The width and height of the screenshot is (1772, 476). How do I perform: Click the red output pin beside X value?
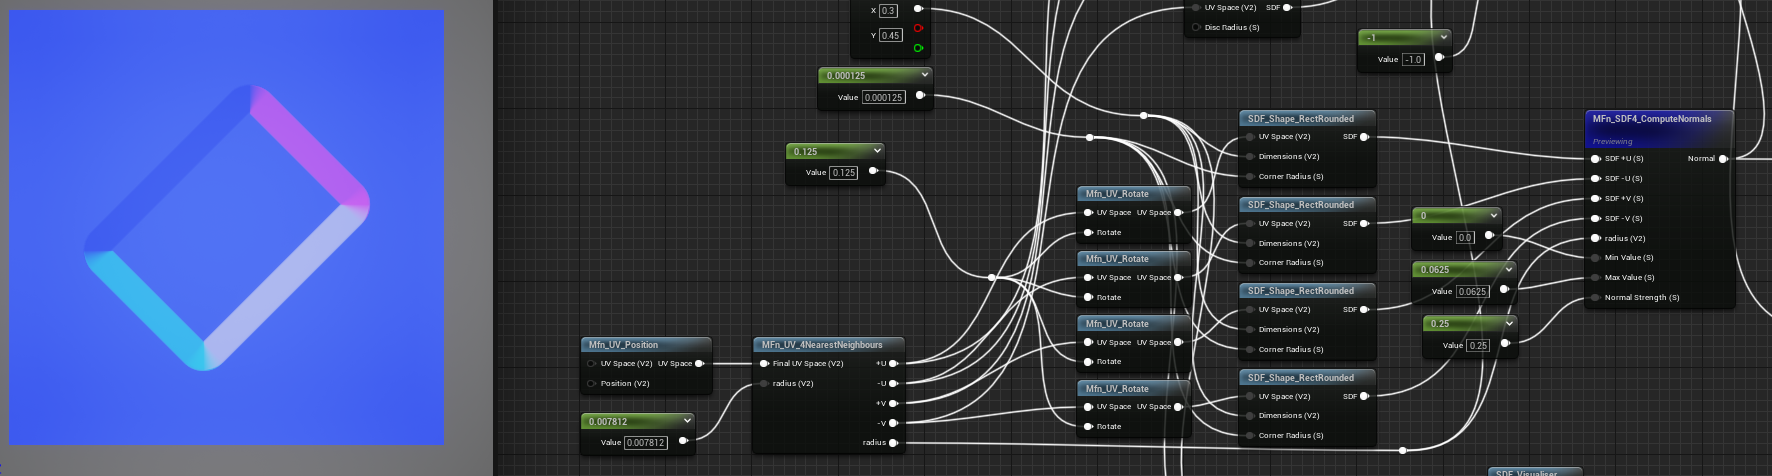pos(918,28)
